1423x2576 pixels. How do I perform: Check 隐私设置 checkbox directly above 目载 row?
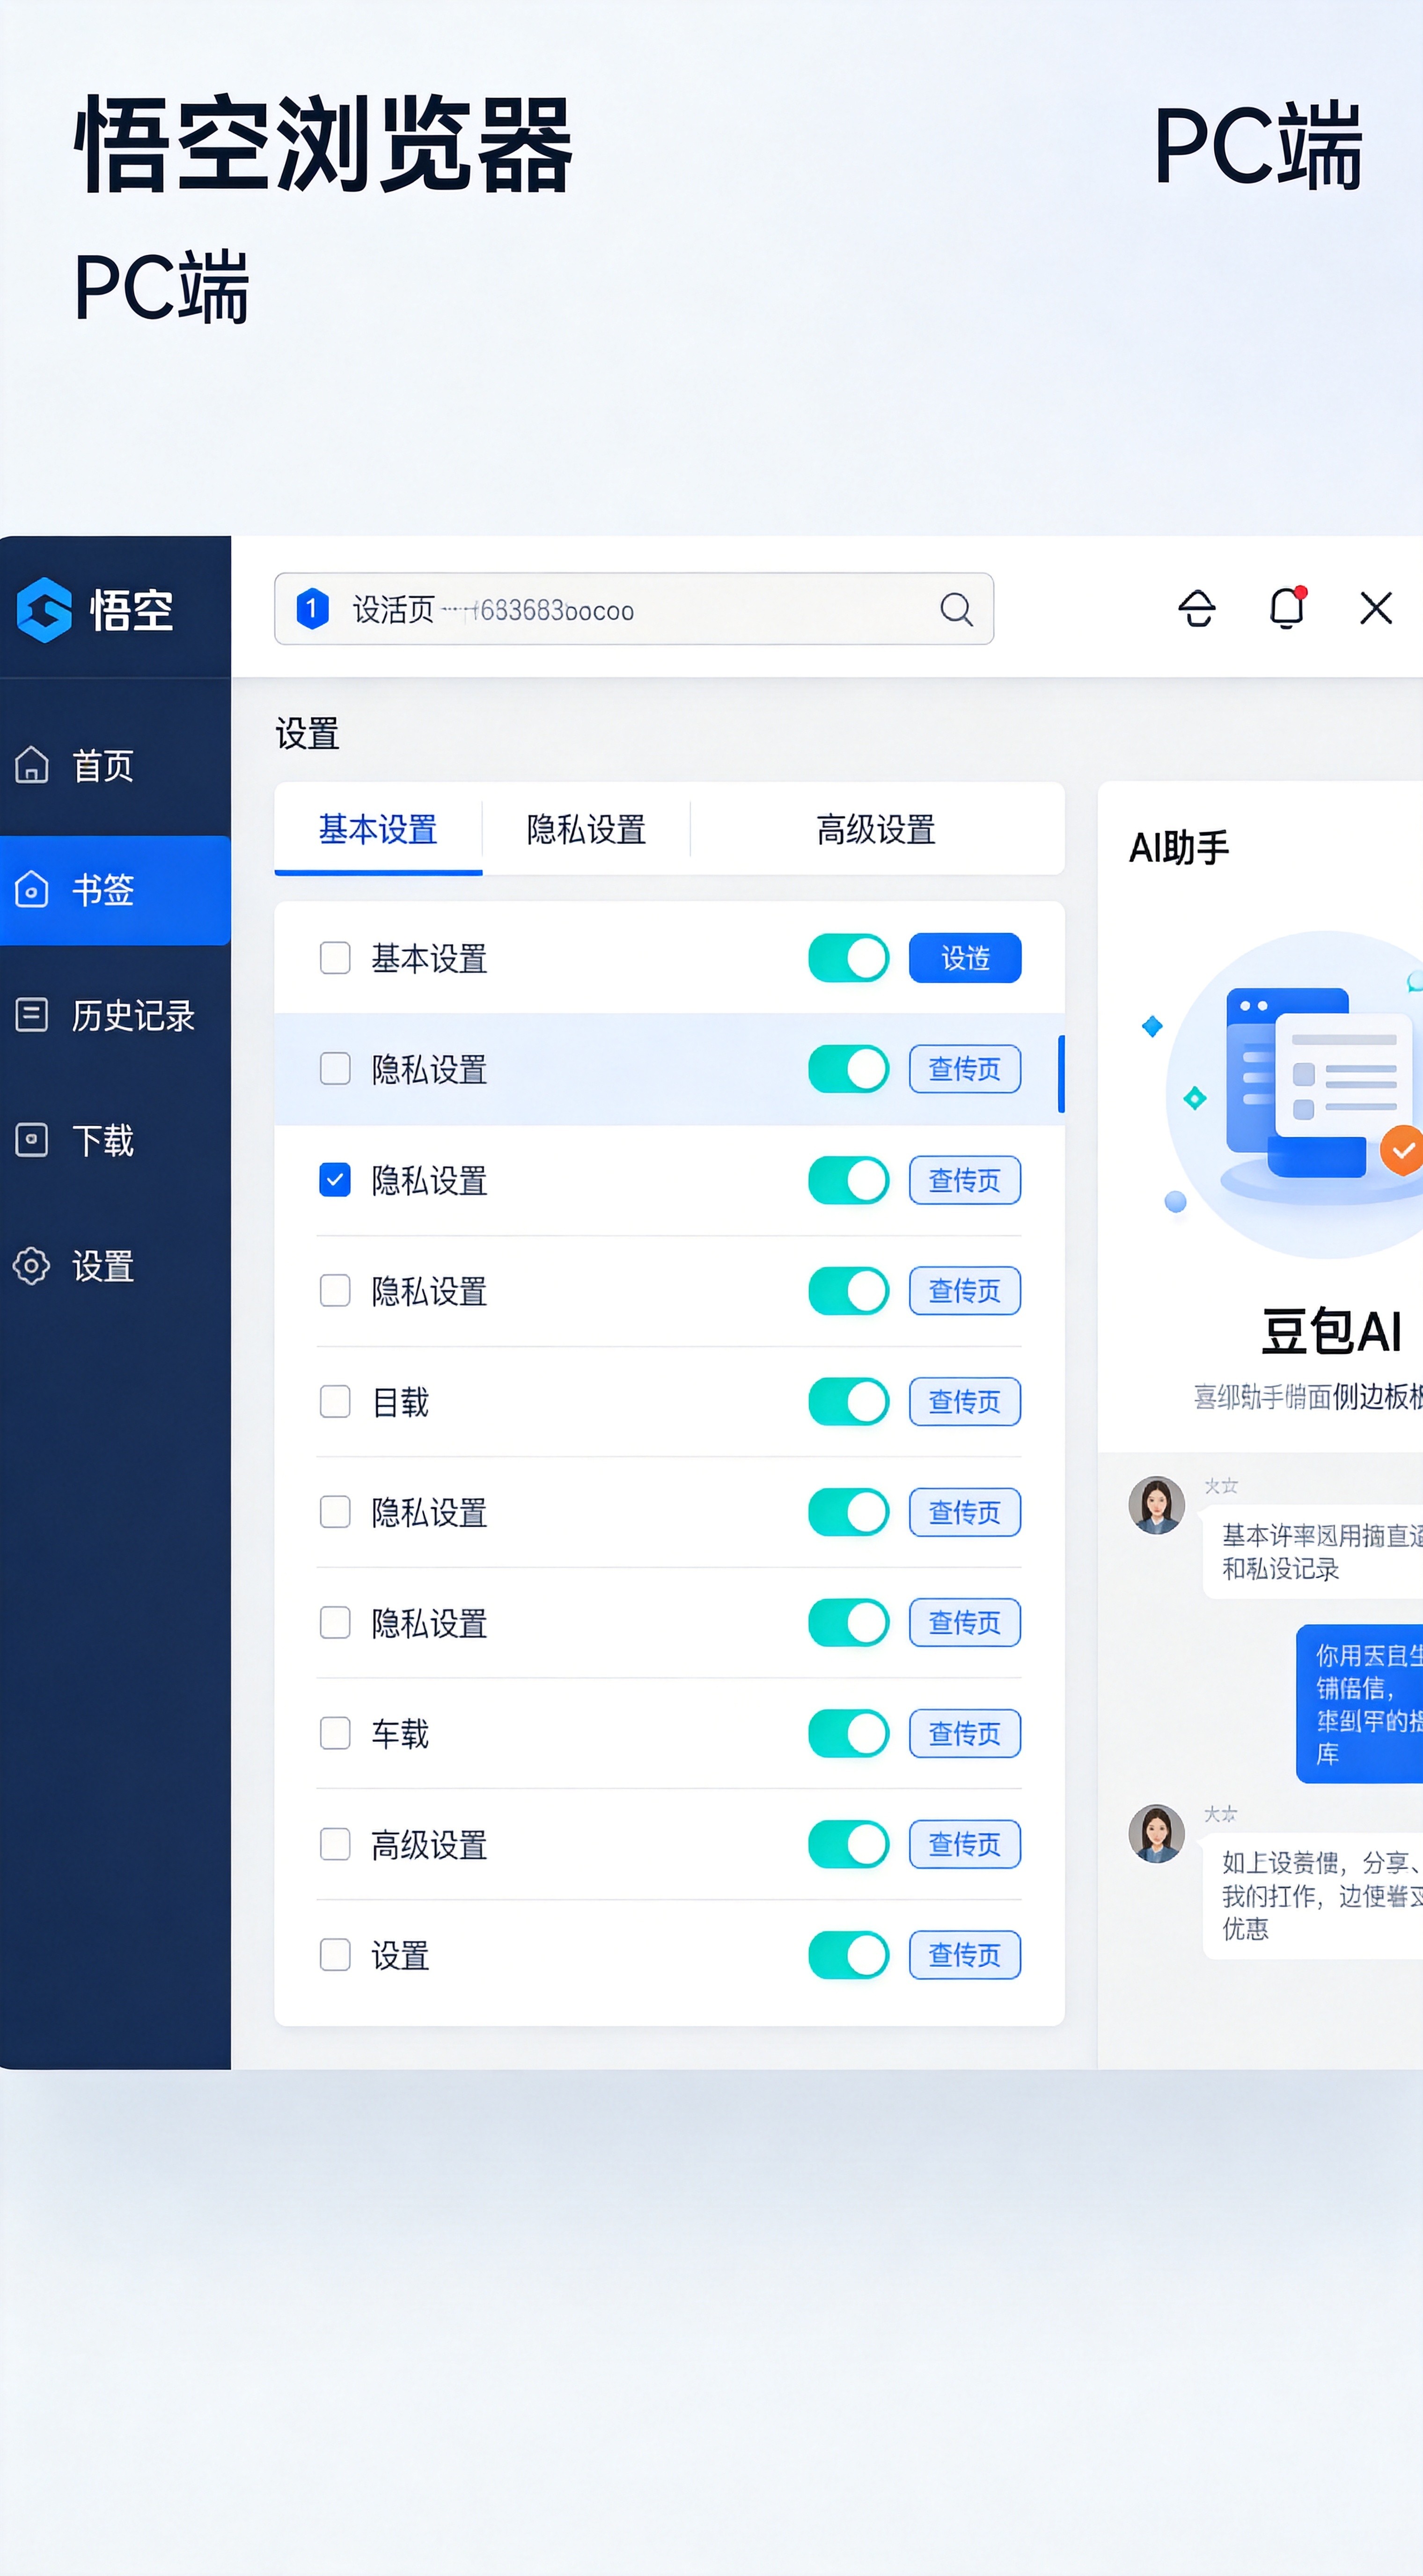335,1291
